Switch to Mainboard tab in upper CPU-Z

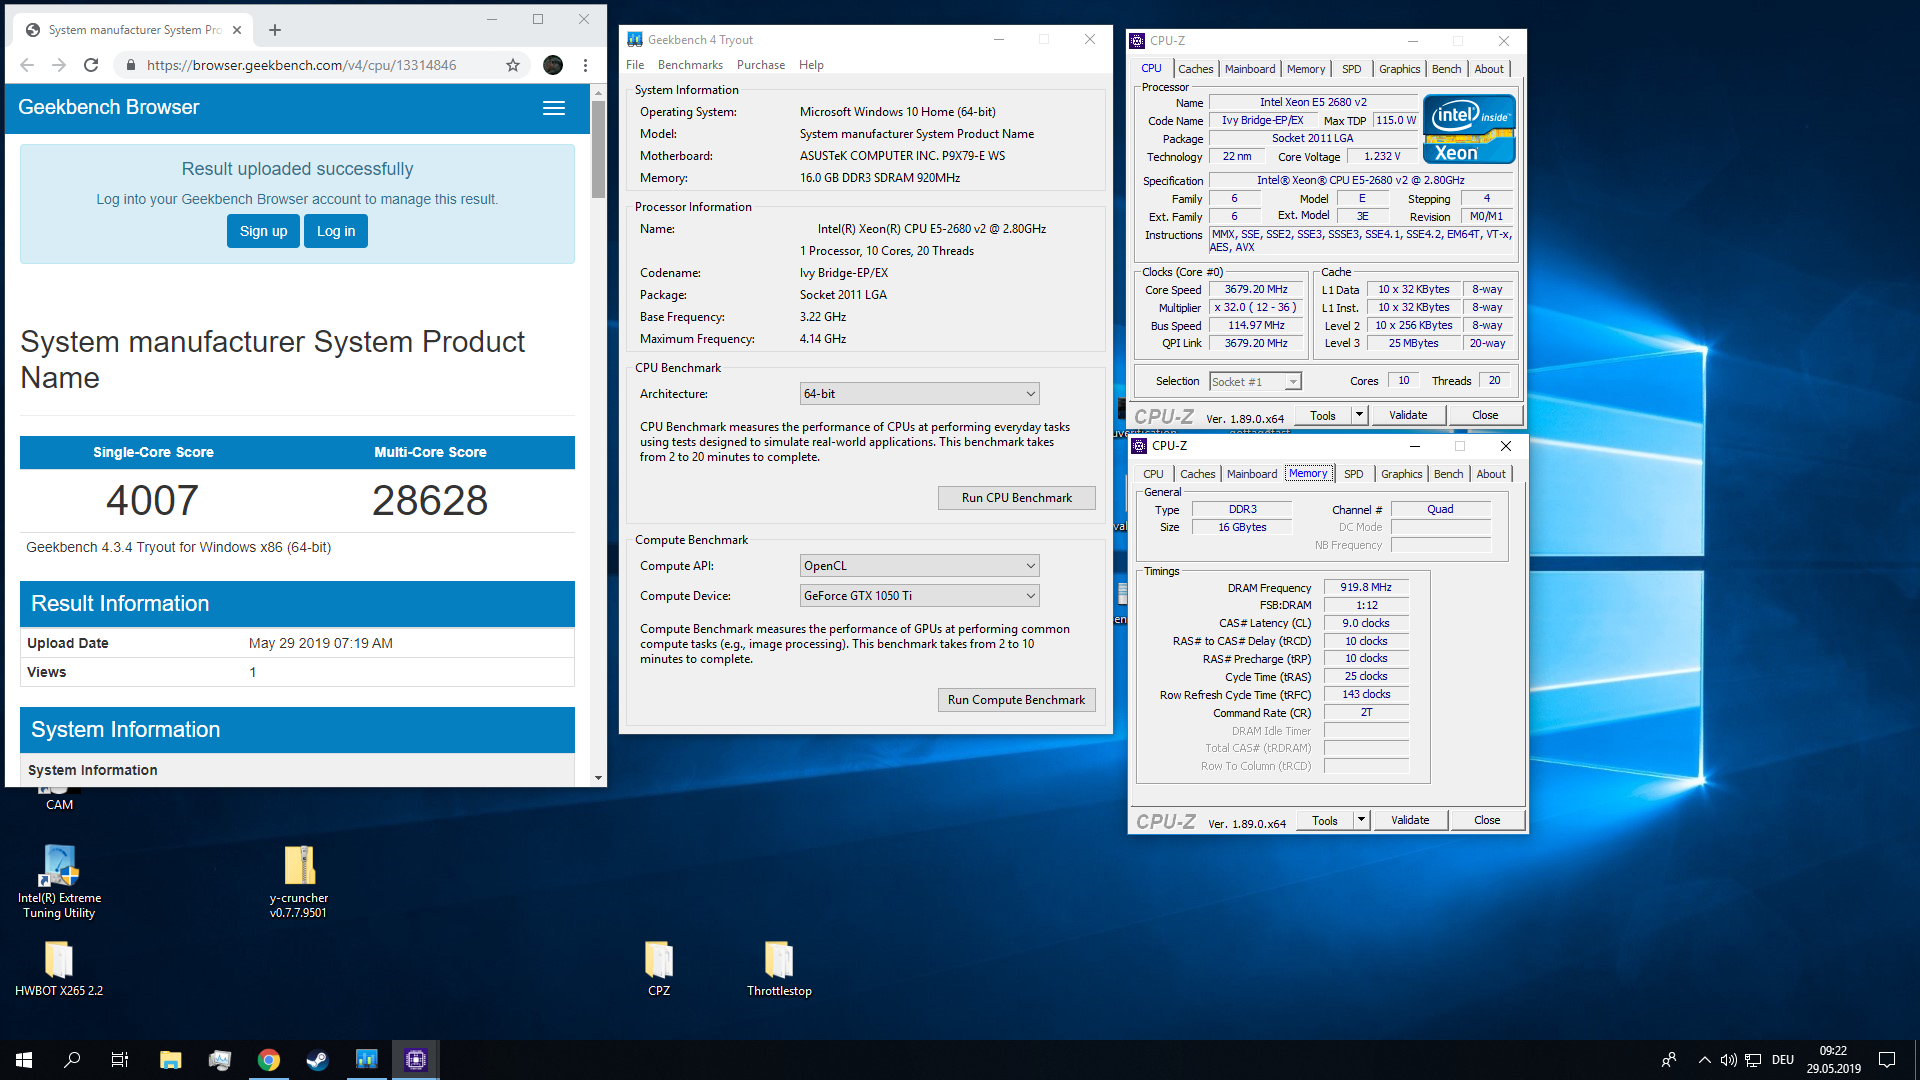1250,69
